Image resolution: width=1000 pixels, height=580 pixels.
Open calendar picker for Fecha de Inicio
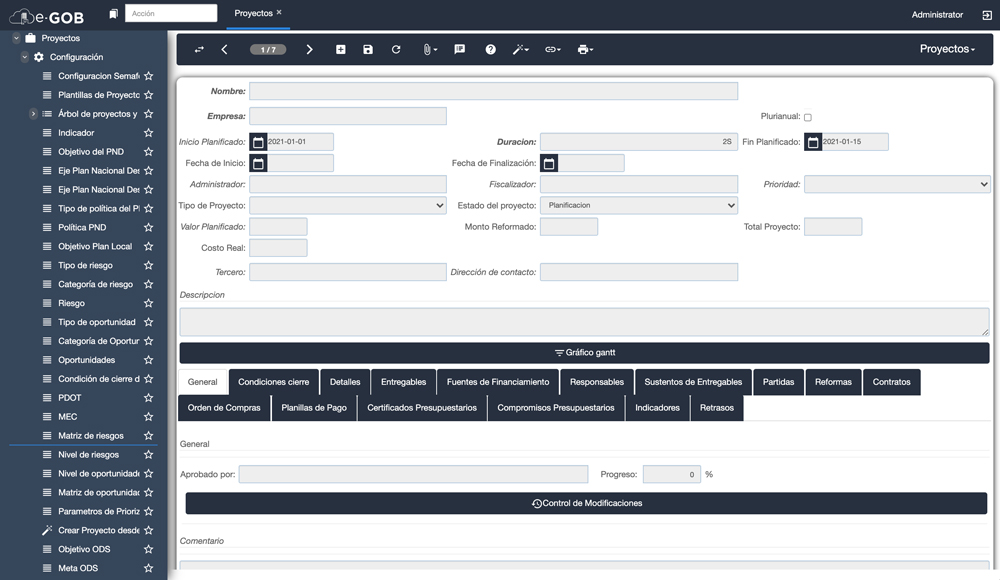click(258, 163)
